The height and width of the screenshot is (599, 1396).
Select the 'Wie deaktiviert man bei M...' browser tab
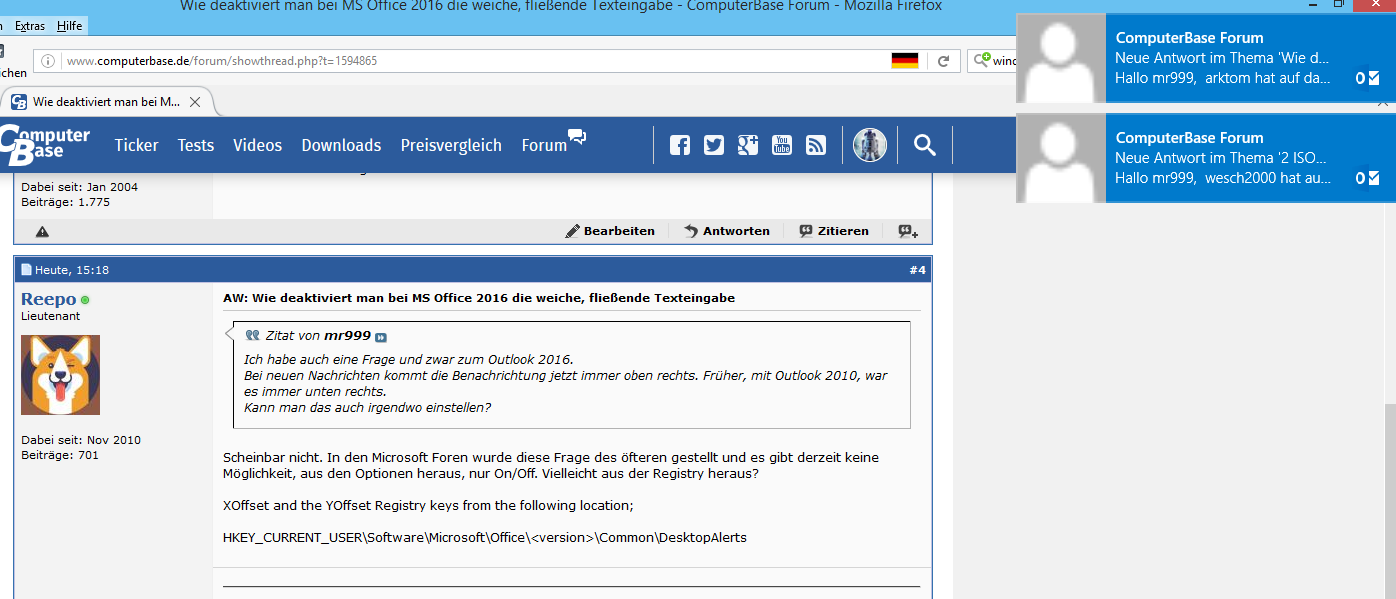106,102
